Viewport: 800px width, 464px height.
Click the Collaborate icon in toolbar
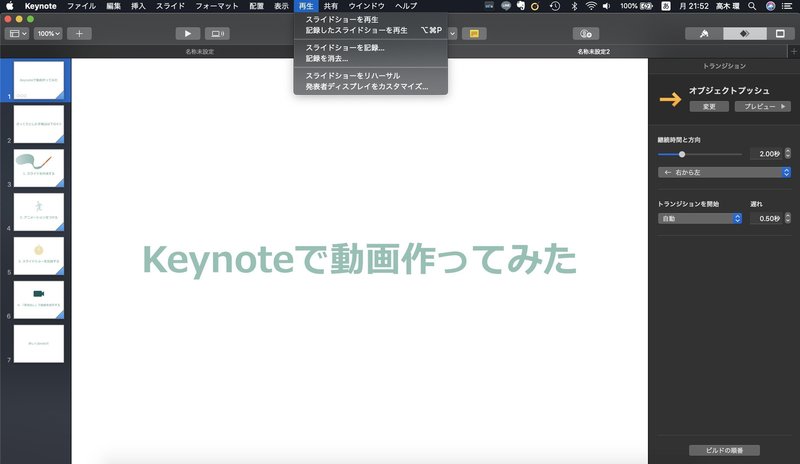586,34
